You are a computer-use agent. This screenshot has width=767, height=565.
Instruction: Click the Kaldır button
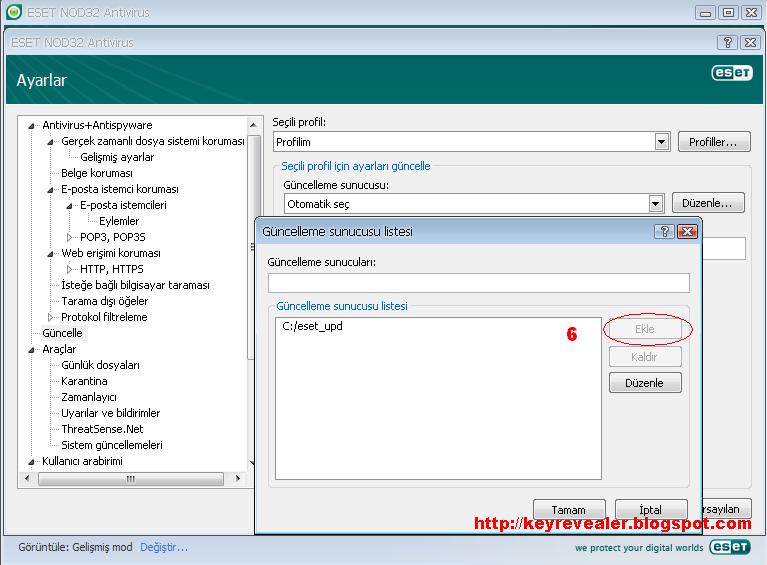click(645, 357)
